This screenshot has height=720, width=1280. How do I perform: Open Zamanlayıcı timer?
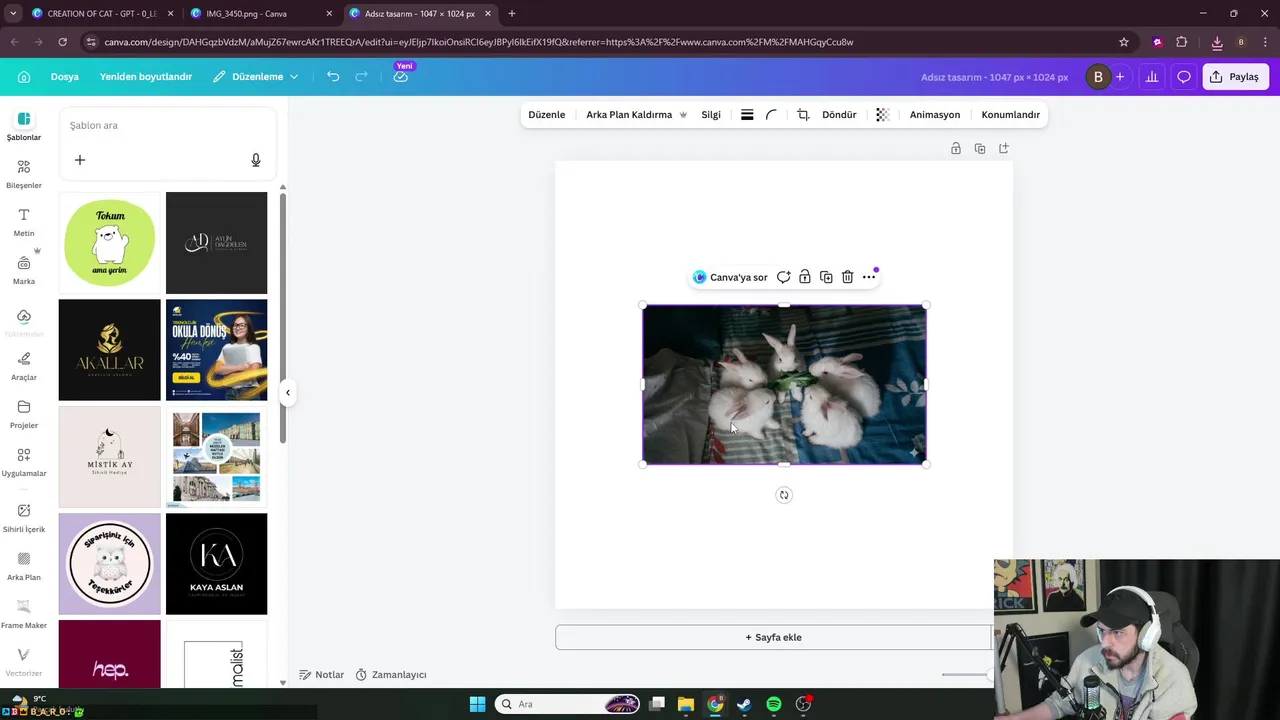[x=391, y=675]
